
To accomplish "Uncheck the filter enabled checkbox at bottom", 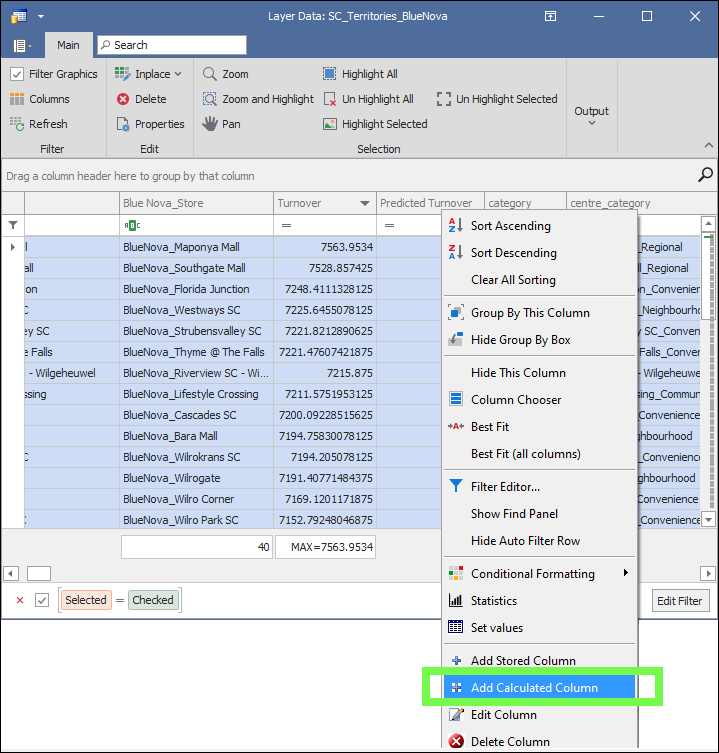I will click(42, 600).
